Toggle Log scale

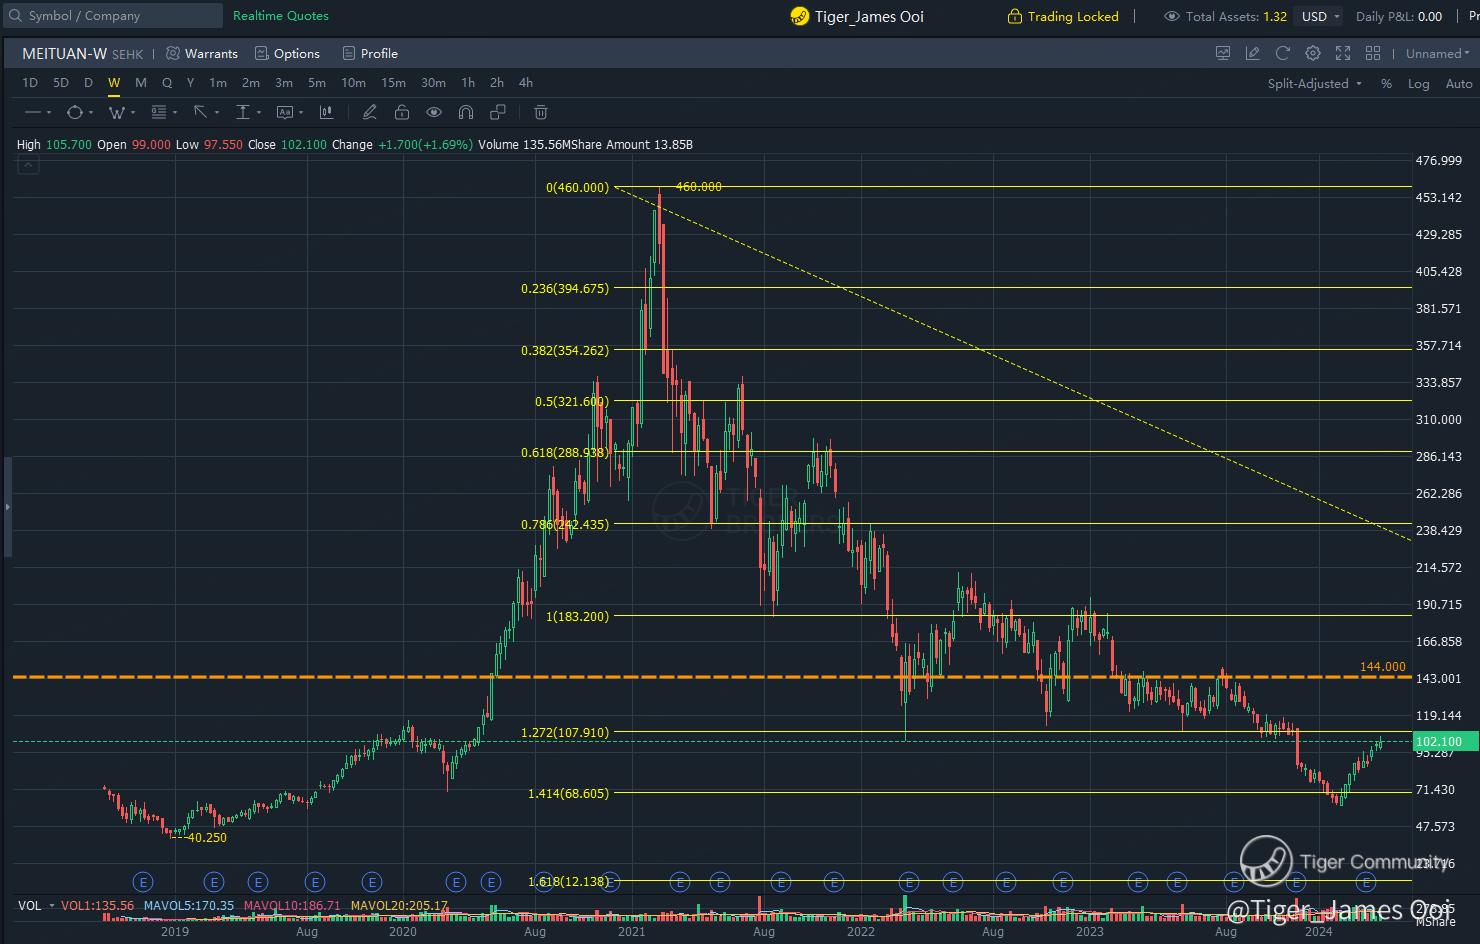pos(1418,84)
